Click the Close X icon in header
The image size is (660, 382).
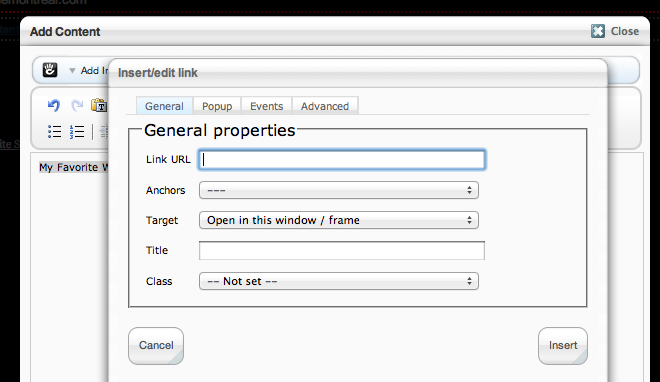[598, 31]
